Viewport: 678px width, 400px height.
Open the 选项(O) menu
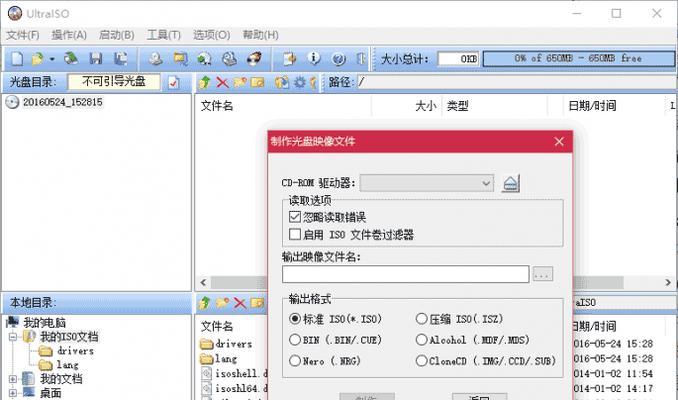click(211, 35)
